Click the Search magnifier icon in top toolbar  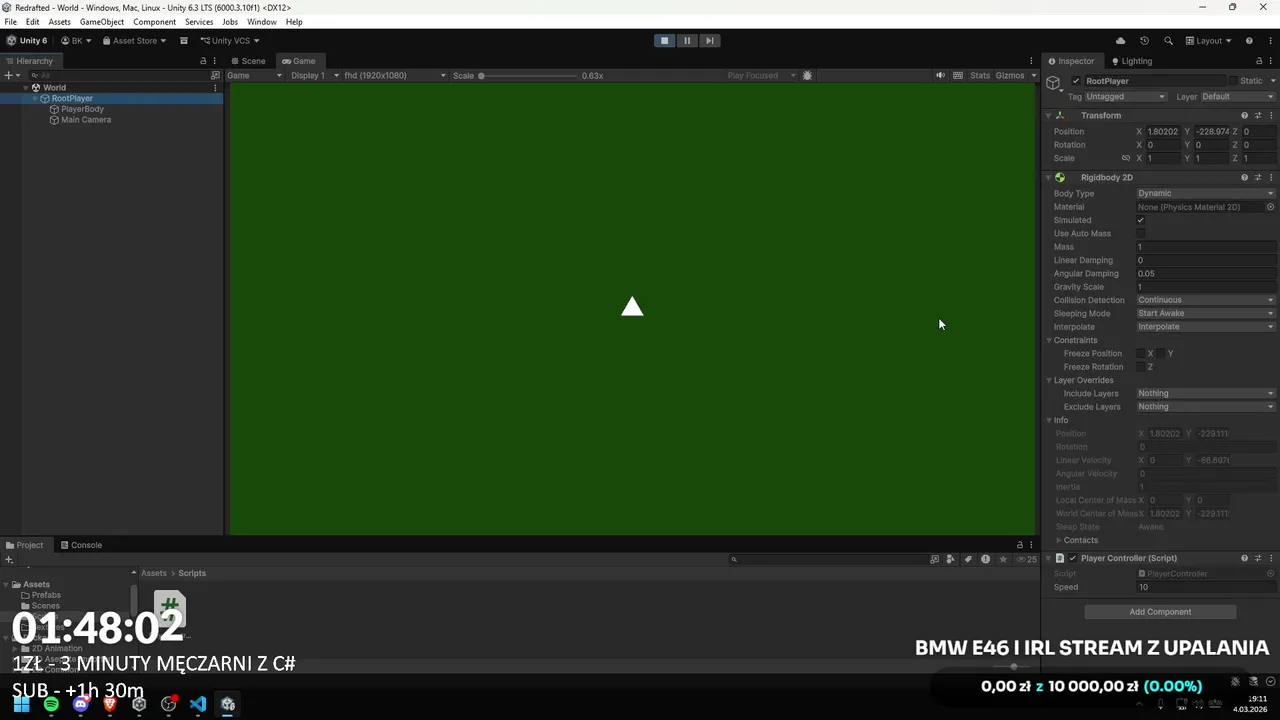click(1168, 41)
